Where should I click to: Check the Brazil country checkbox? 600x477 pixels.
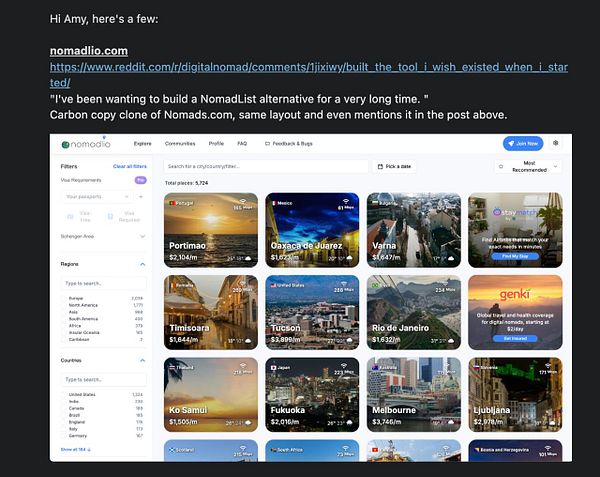[x=64, y=415]
